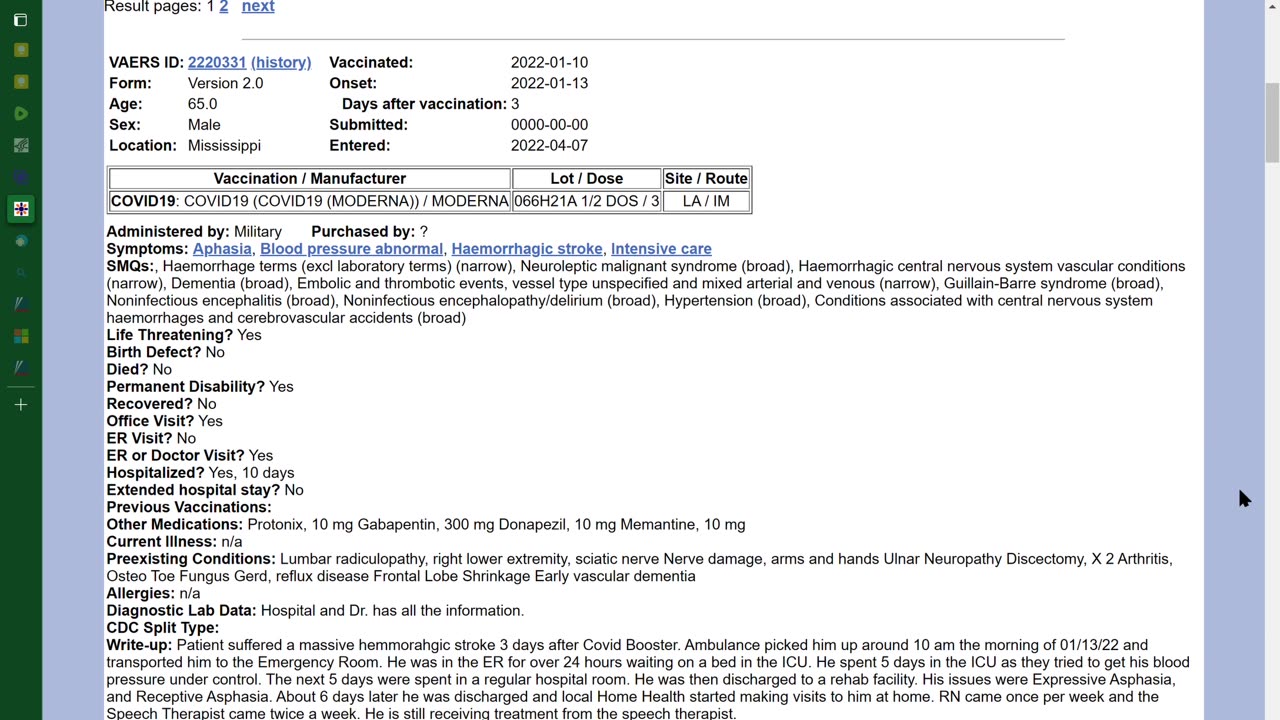Image resolution: width=1280 pixels, height=720 pixels.
Task: Switch to the green Rumble play tab
Action: (20, 114)
